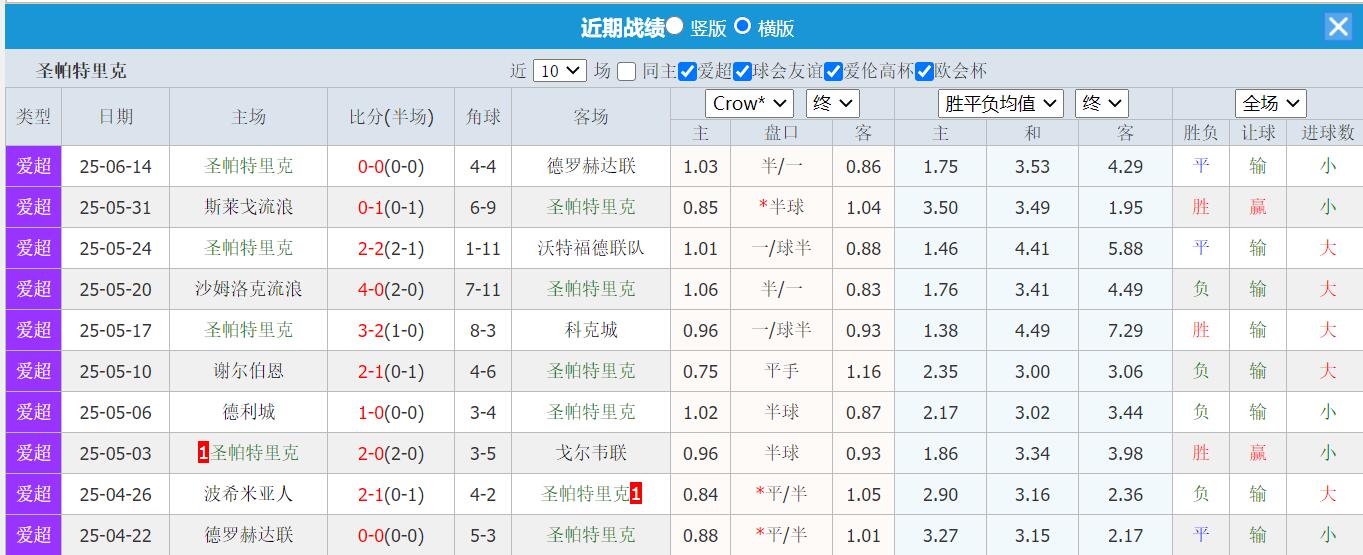This screenshot has height=555, width=1363.
Task: Open the 全场 period dropdown
Action: click(1270, 103)
